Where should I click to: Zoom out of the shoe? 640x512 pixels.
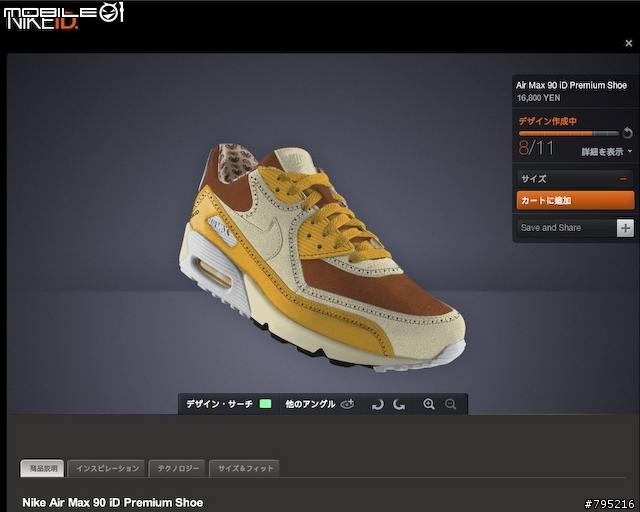click(451, 404)
